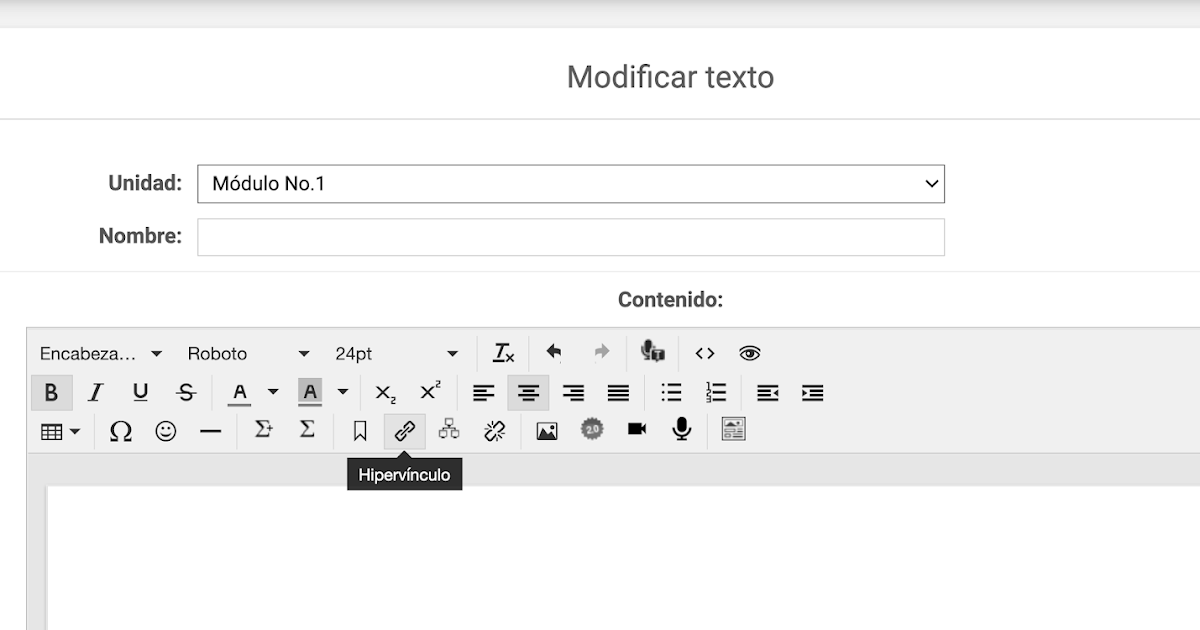Click the Remove link icon

coord(494,430)
